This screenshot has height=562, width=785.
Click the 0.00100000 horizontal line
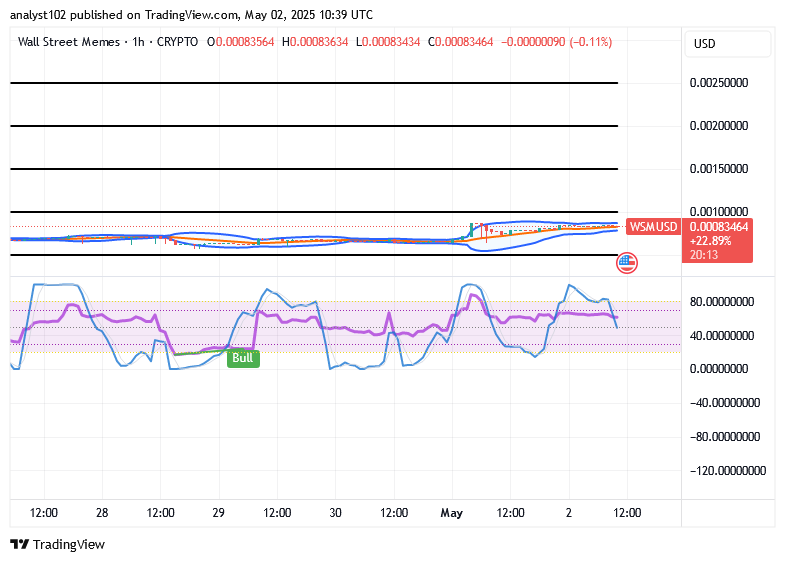click(x=314, y=212)
